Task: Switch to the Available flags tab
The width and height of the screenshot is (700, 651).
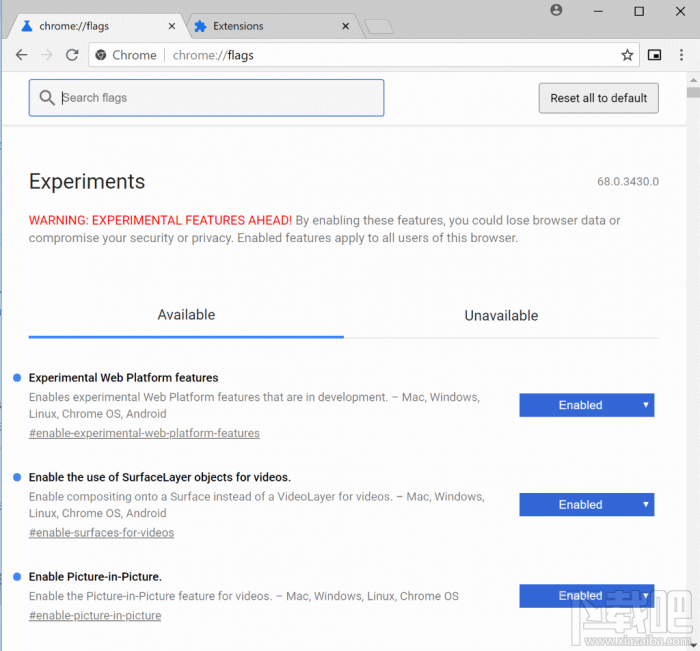Action: coord(186,315)
